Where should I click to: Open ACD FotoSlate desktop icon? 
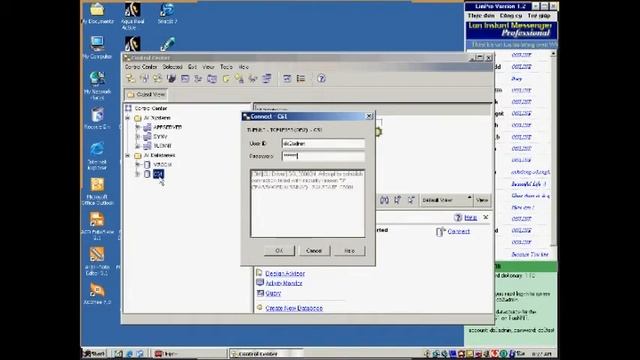pyautogui.click(x=97, y=226)
